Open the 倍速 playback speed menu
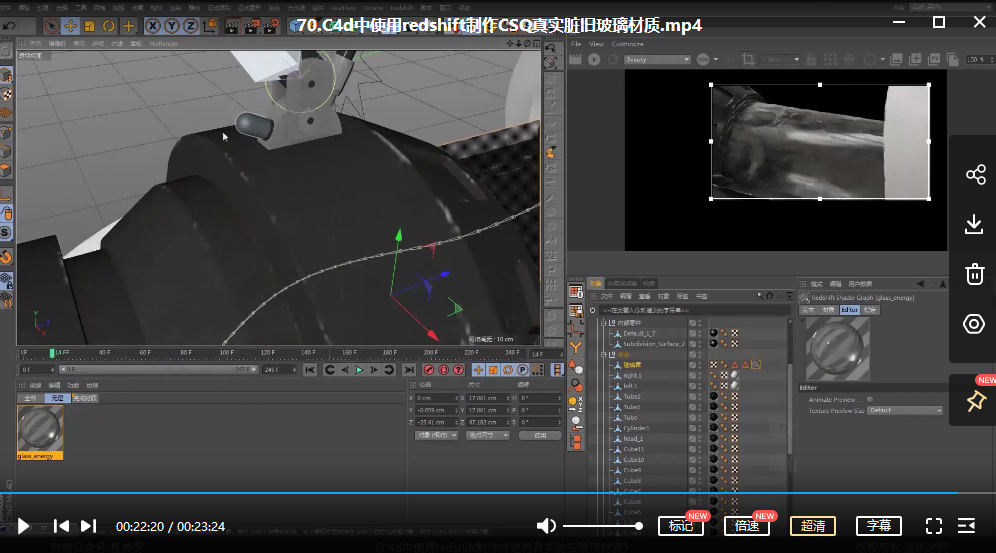 [x=746, y=526]
